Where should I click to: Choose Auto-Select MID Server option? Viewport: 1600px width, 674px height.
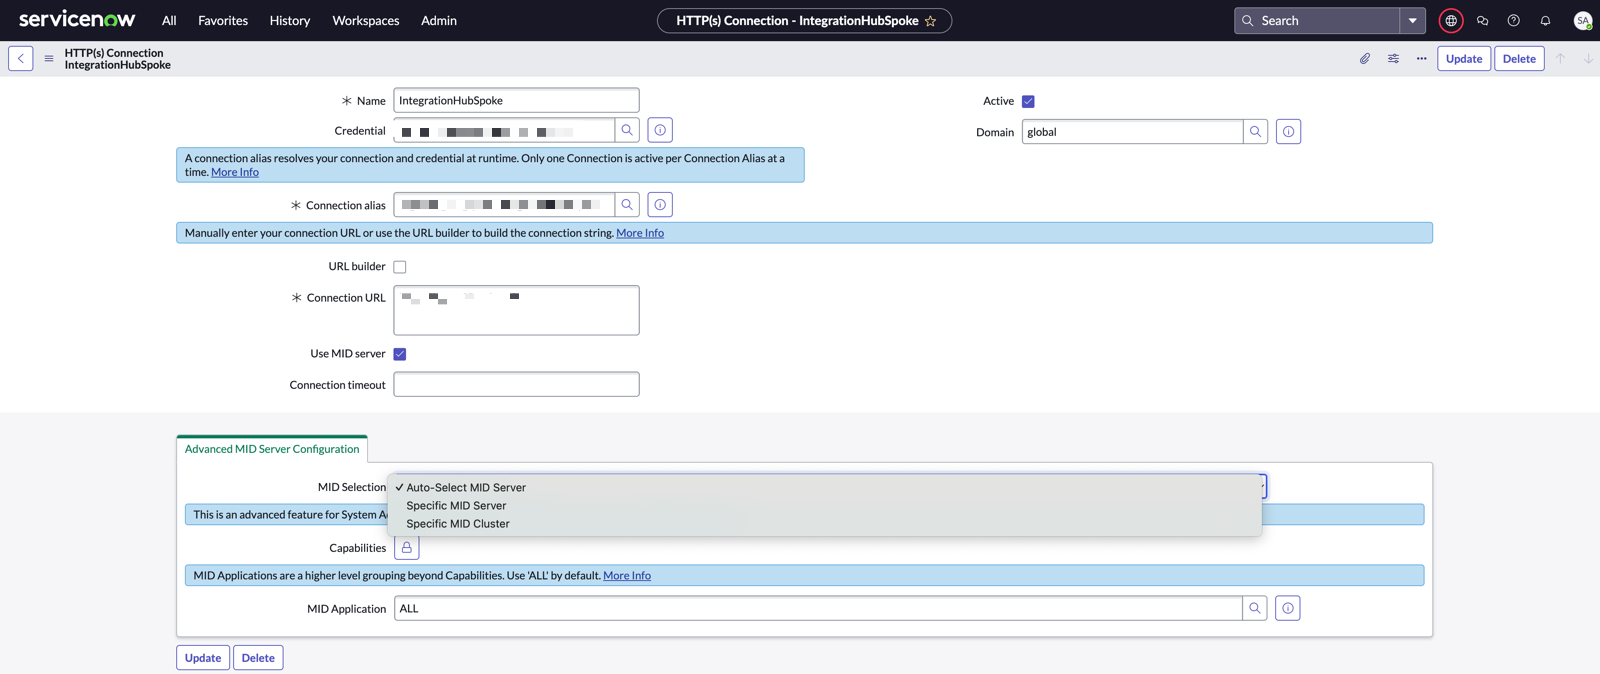point(824,488)
